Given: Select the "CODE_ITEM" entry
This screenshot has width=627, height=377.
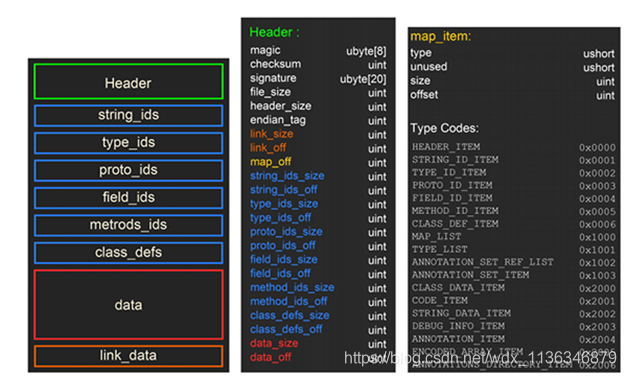Looking at the screenshot, I should pos(439,300).
